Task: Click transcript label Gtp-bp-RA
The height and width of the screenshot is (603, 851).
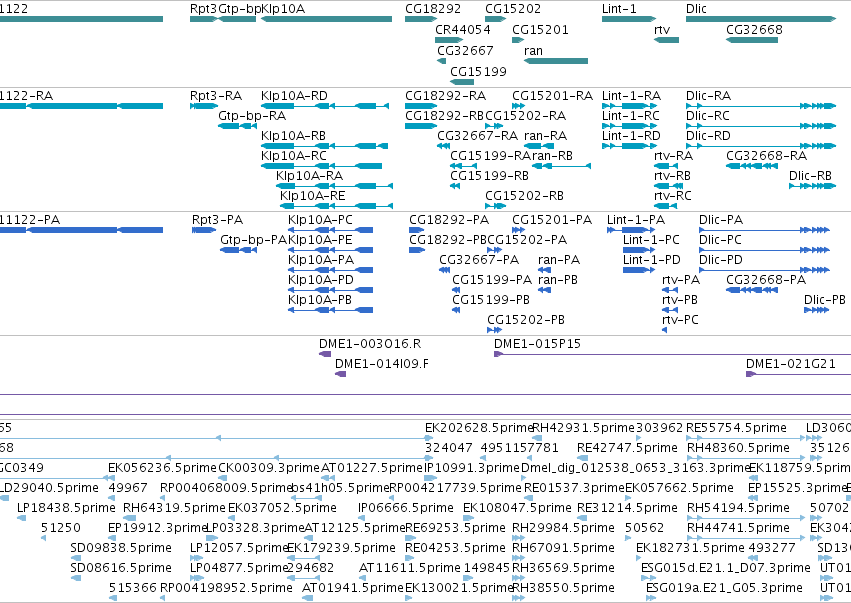Action: pos(252,116)
